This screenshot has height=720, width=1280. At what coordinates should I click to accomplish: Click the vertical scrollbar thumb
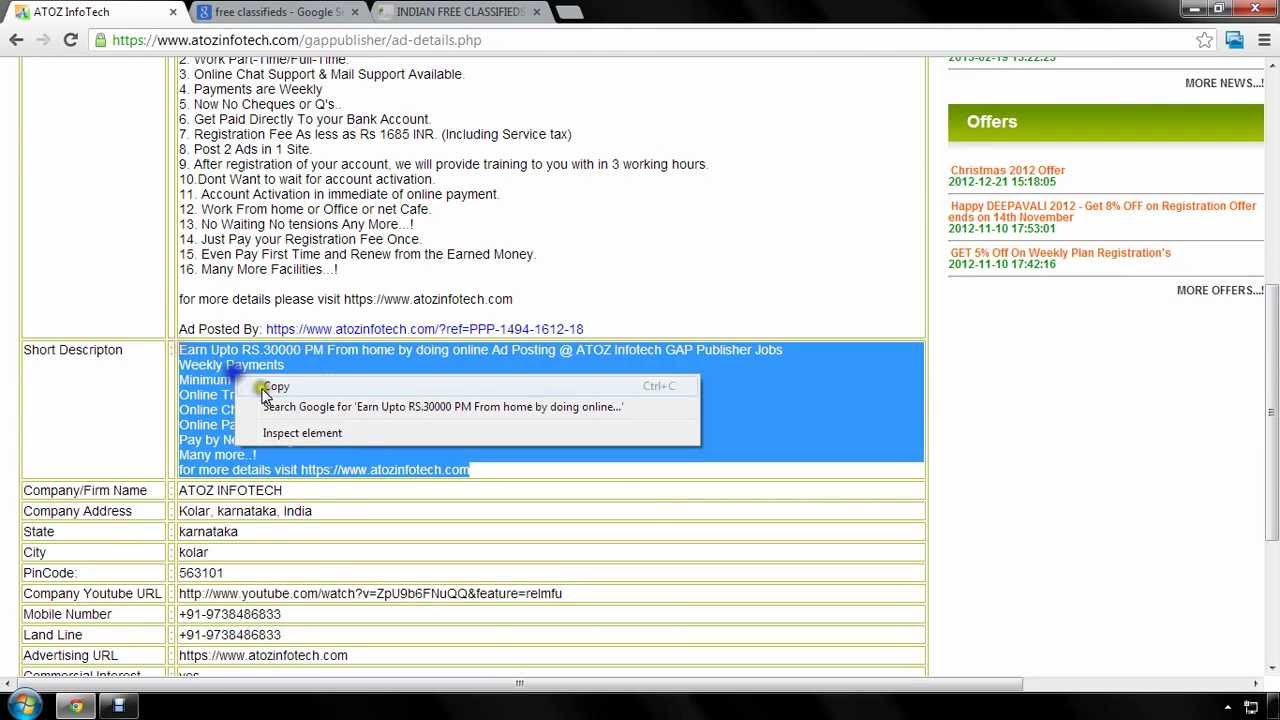pyautogui.click(x=1272, y=412)
